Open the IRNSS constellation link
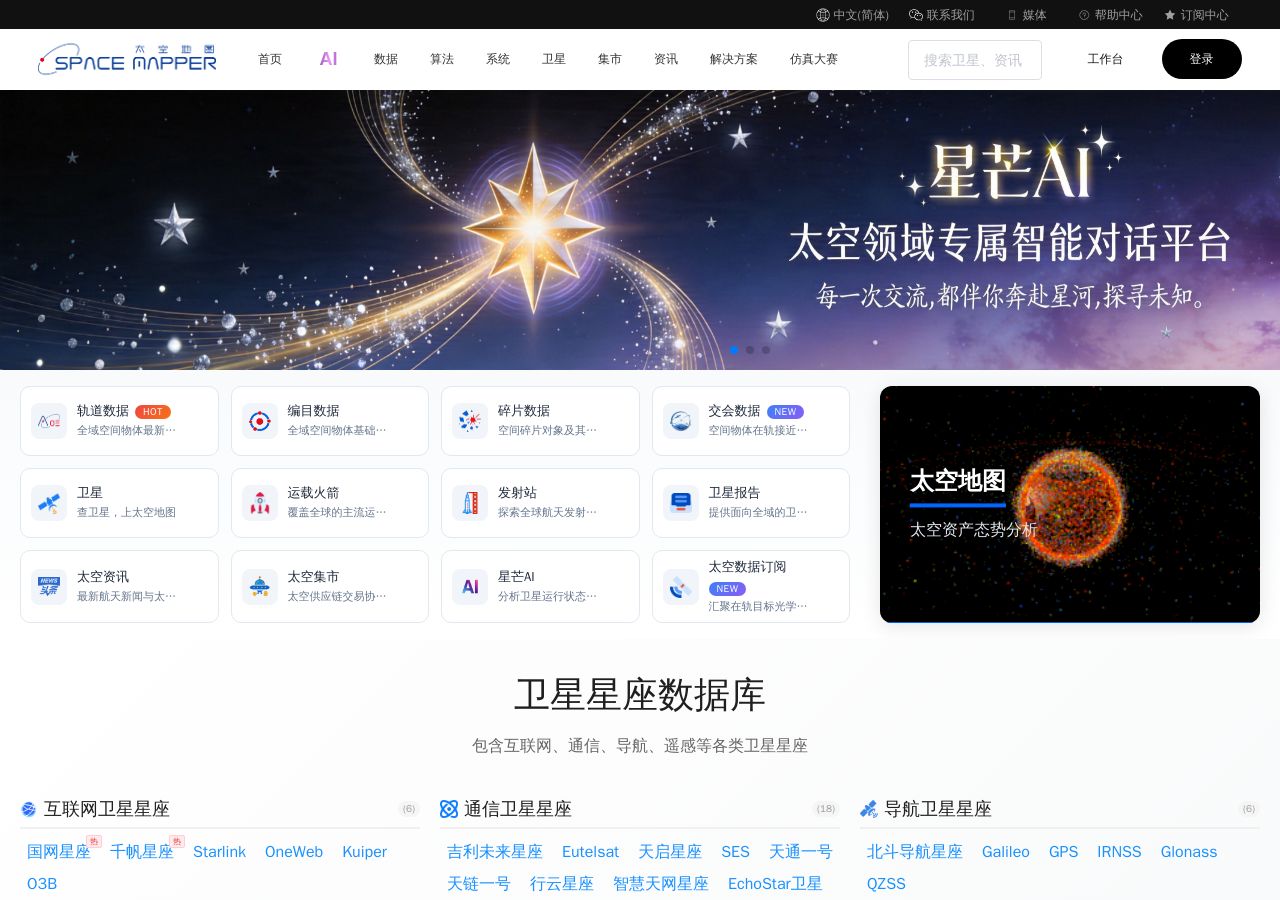 coord(1119,852)
